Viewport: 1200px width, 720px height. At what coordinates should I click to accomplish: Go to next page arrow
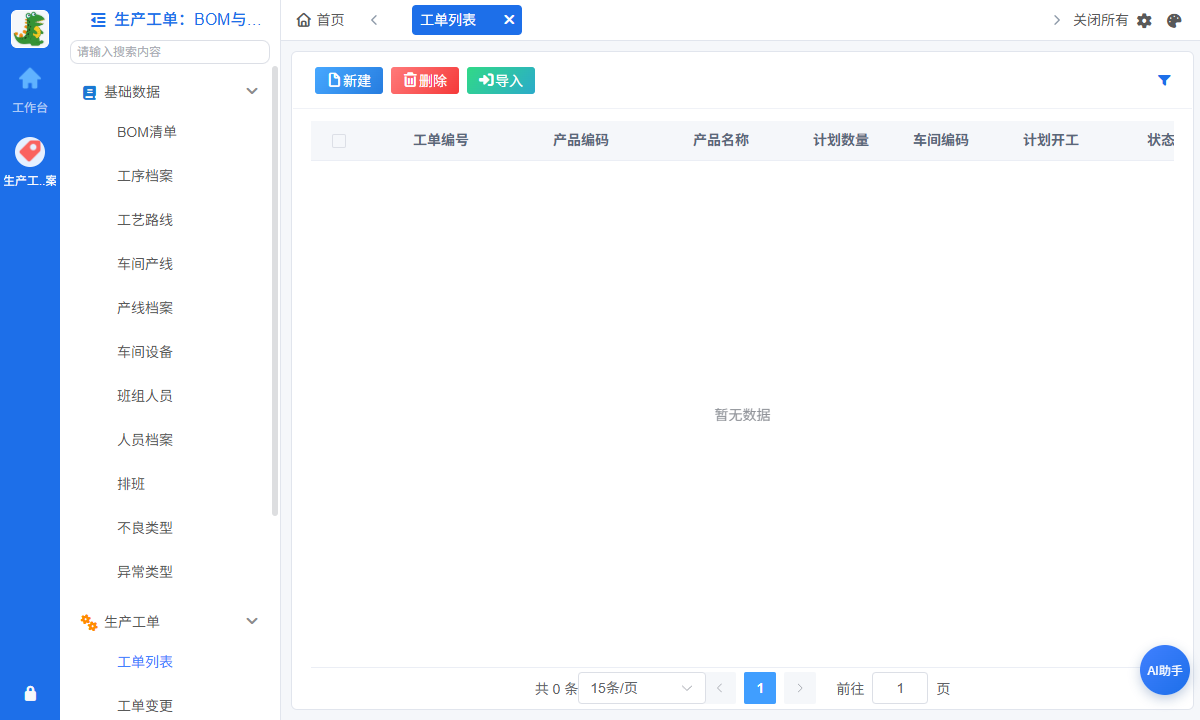pyautogui.click(x=800, y=688)
